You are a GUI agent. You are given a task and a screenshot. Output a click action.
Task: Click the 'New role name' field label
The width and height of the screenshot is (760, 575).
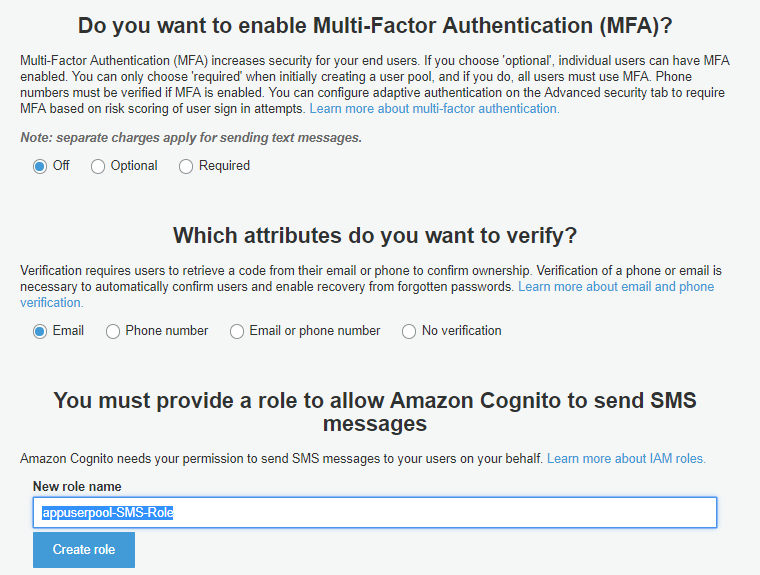pyautogui.click(x=77, y=487)
